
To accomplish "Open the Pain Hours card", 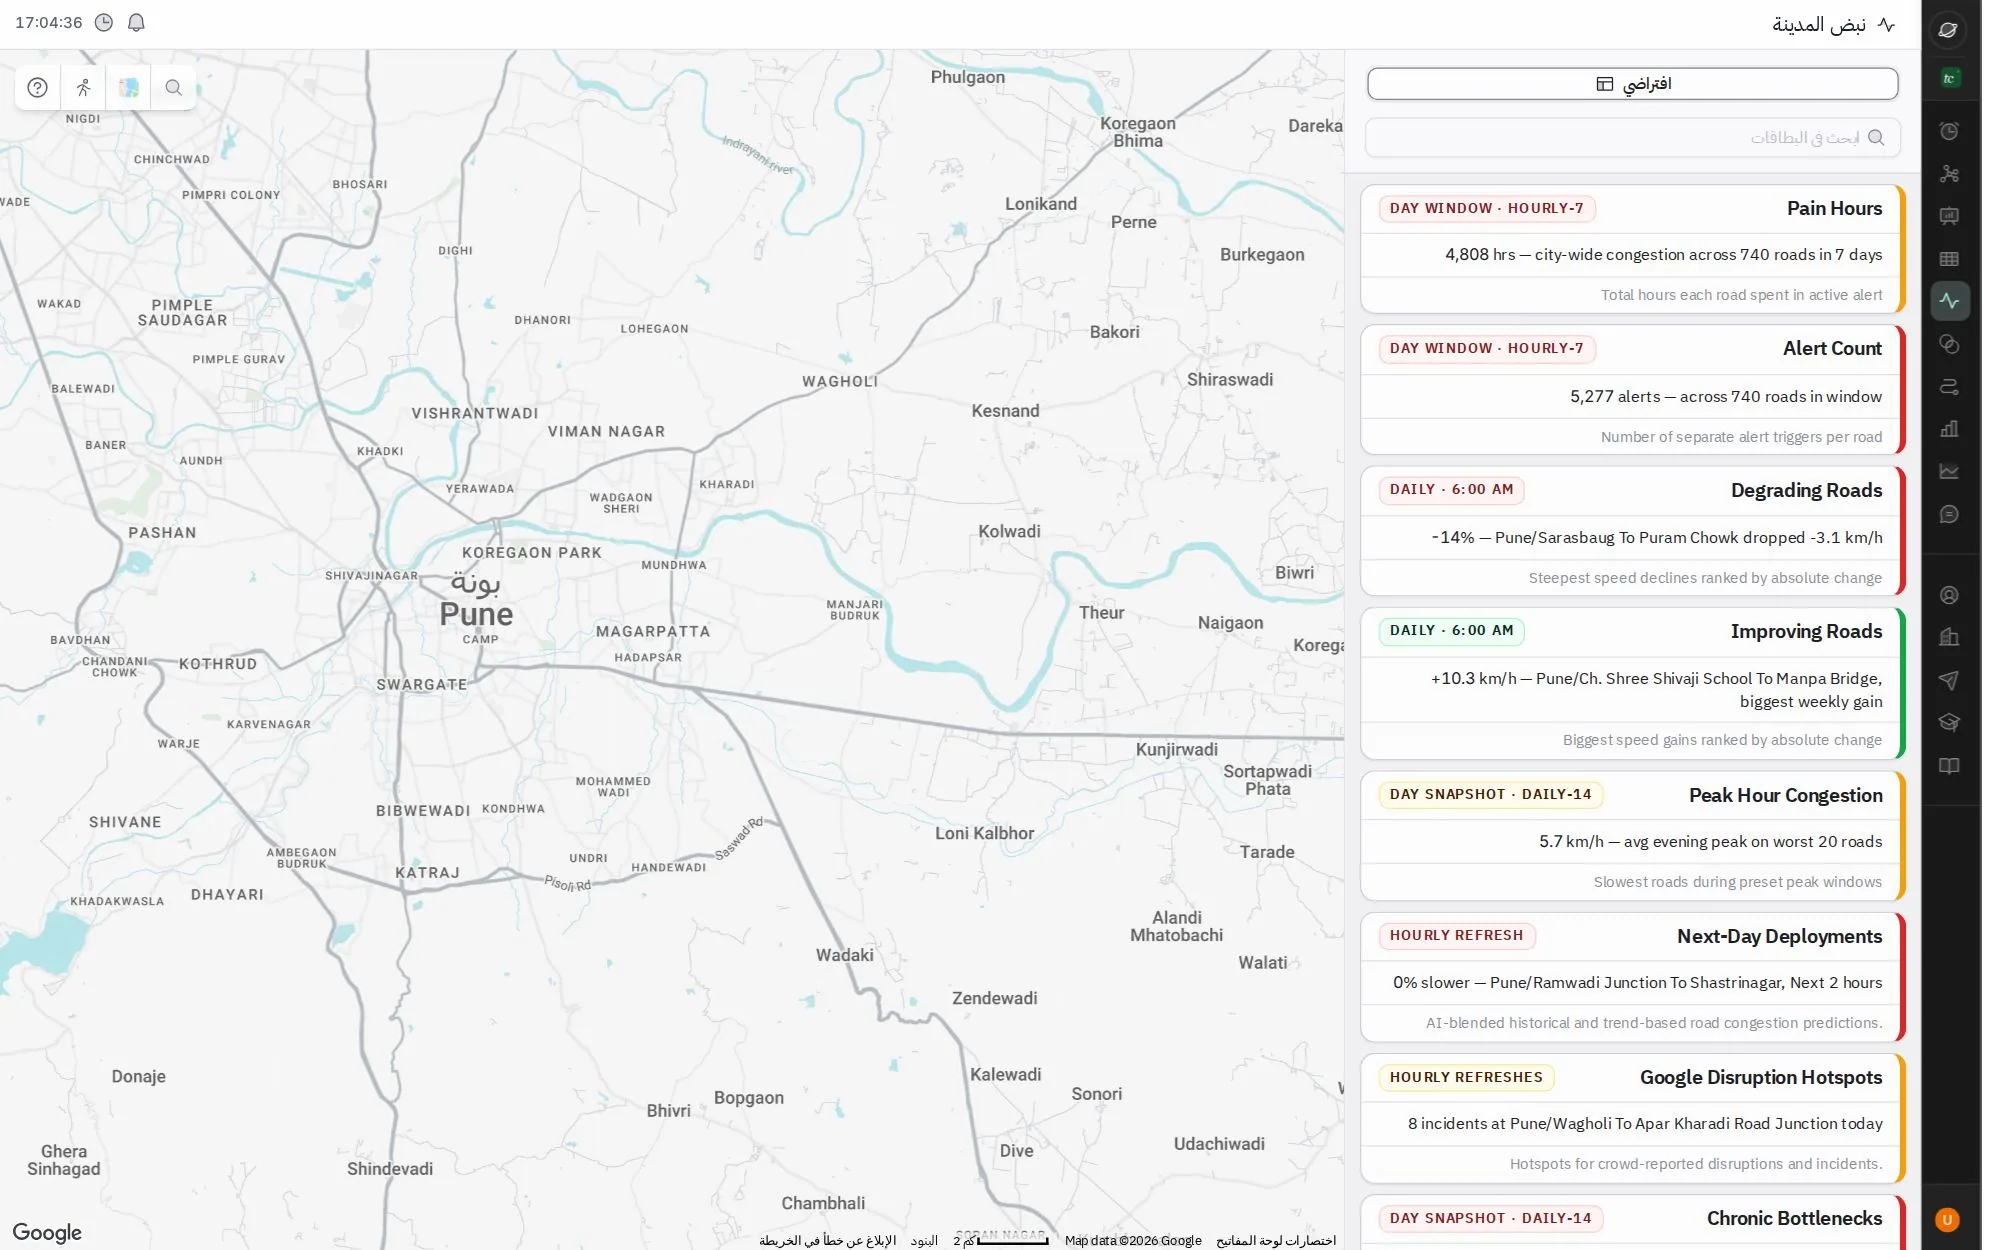I will [1632, 249].
